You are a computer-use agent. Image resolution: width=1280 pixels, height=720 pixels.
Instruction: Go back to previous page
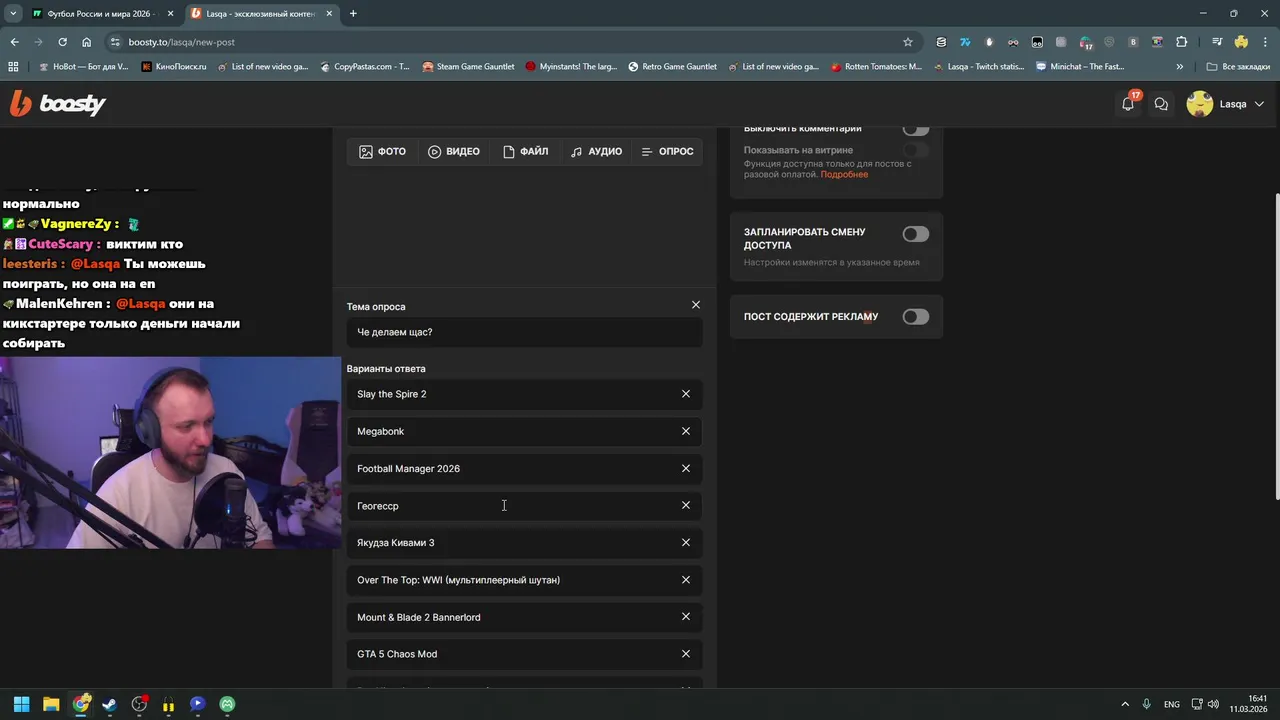click(14, 42)
